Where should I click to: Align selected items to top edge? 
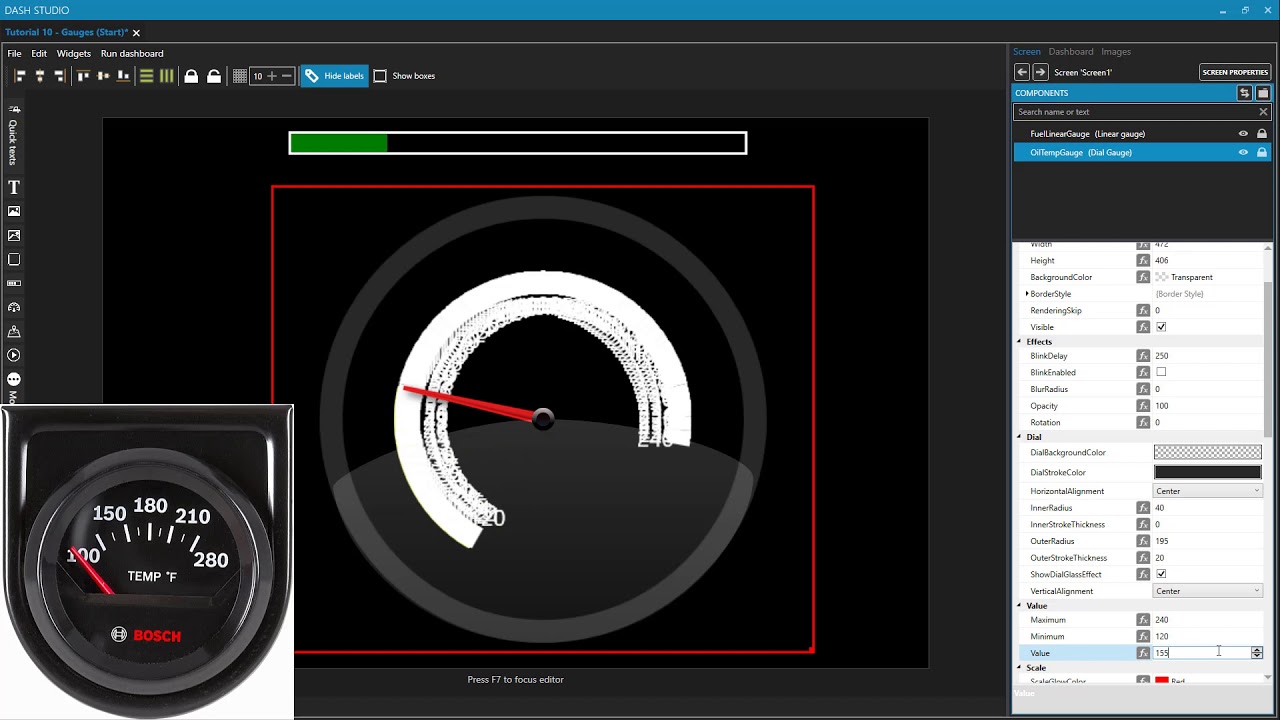coord(83,76)
